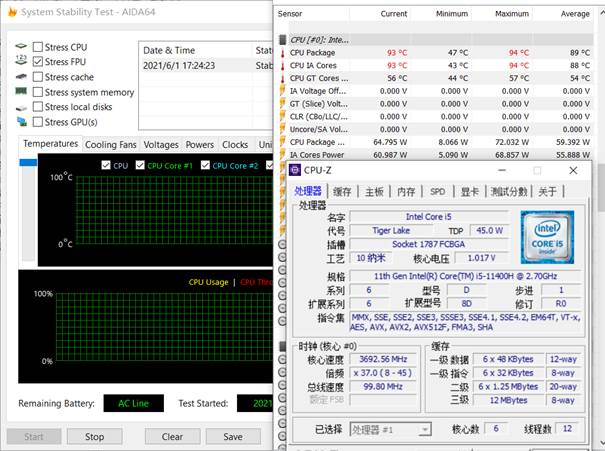605x451 pixels.
Task: Click the cache chip icon
Action: [21, 76]
